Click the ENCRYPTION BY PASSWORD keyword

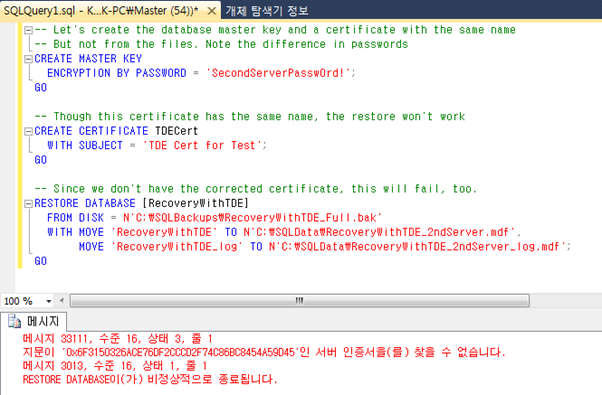tap(117, 73)
